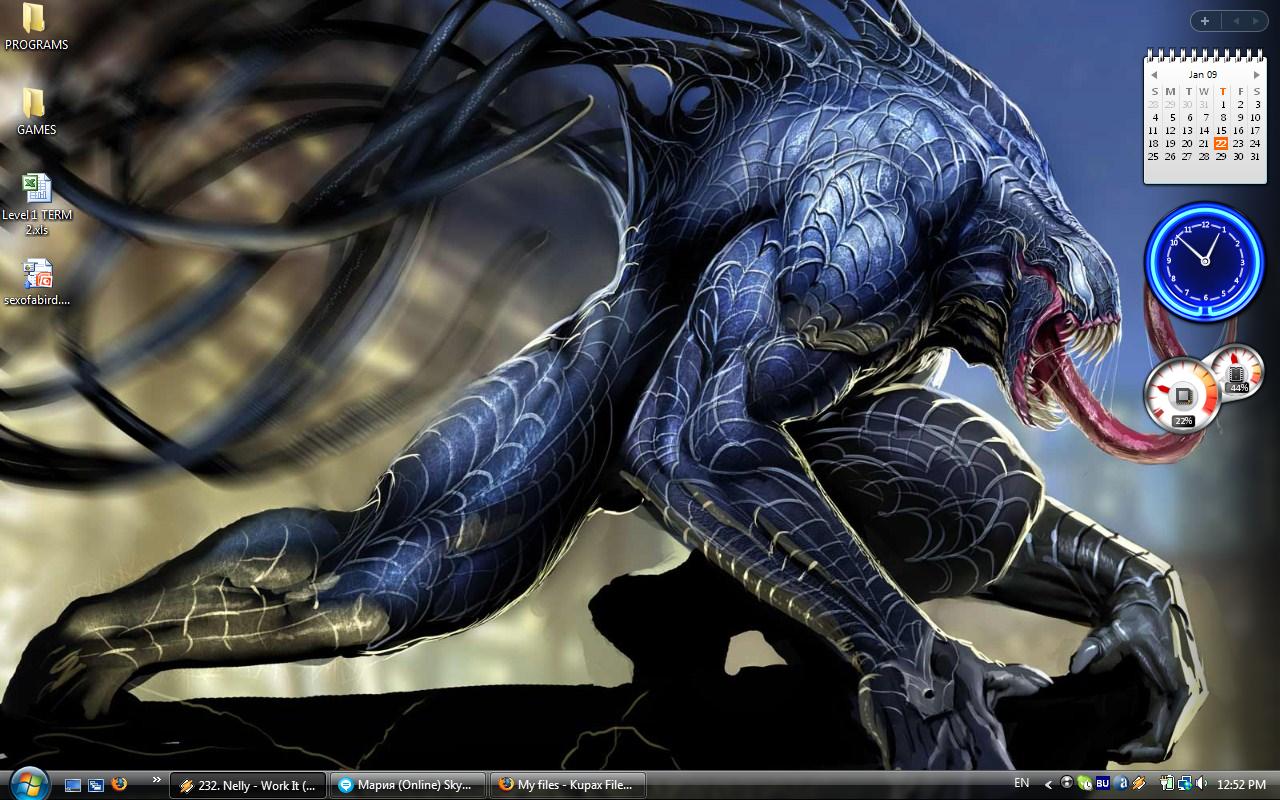Mute sound via the speaker tray icon
Screen dimensions: 1280x800
tap(1200, 785)
